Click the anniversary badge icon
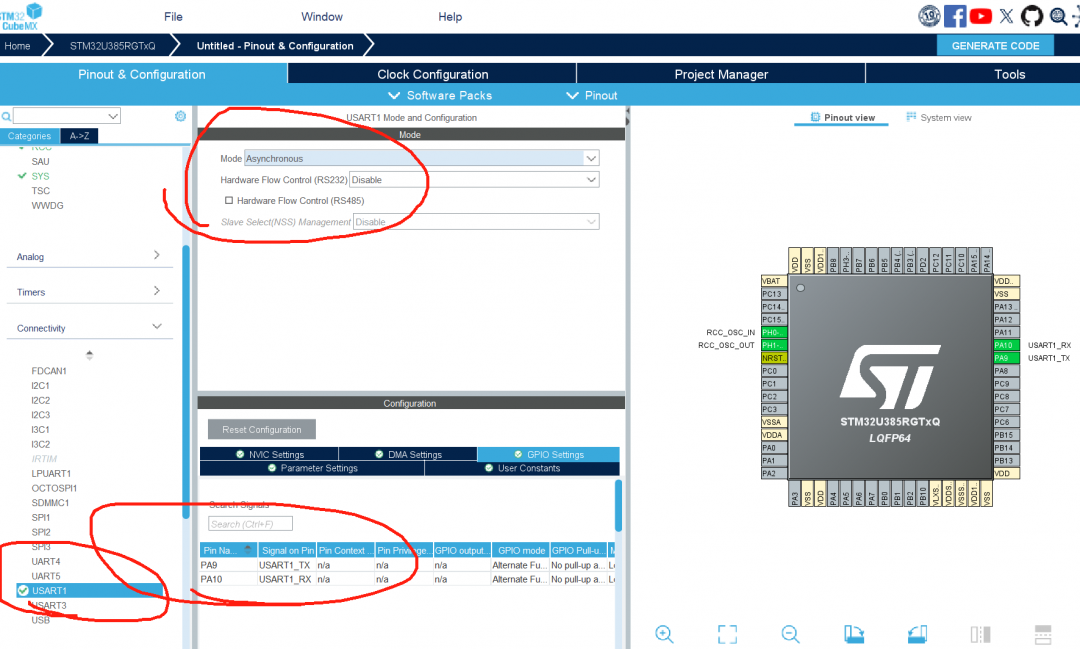The height and width of the screenshot is (649, 1080). [x=929, y=16]
